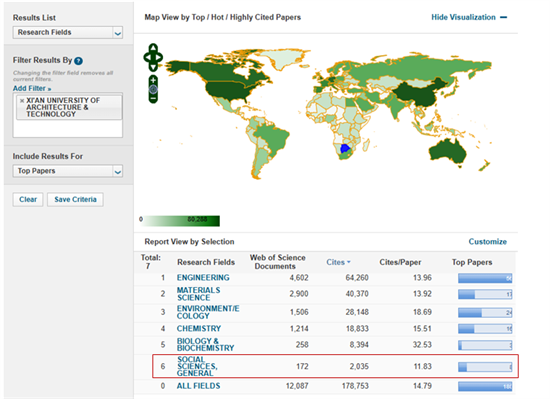This screenshot has height=399, width=550.
Task: Zoom out of the map with the minus button
Action: [x=153, y=99]
